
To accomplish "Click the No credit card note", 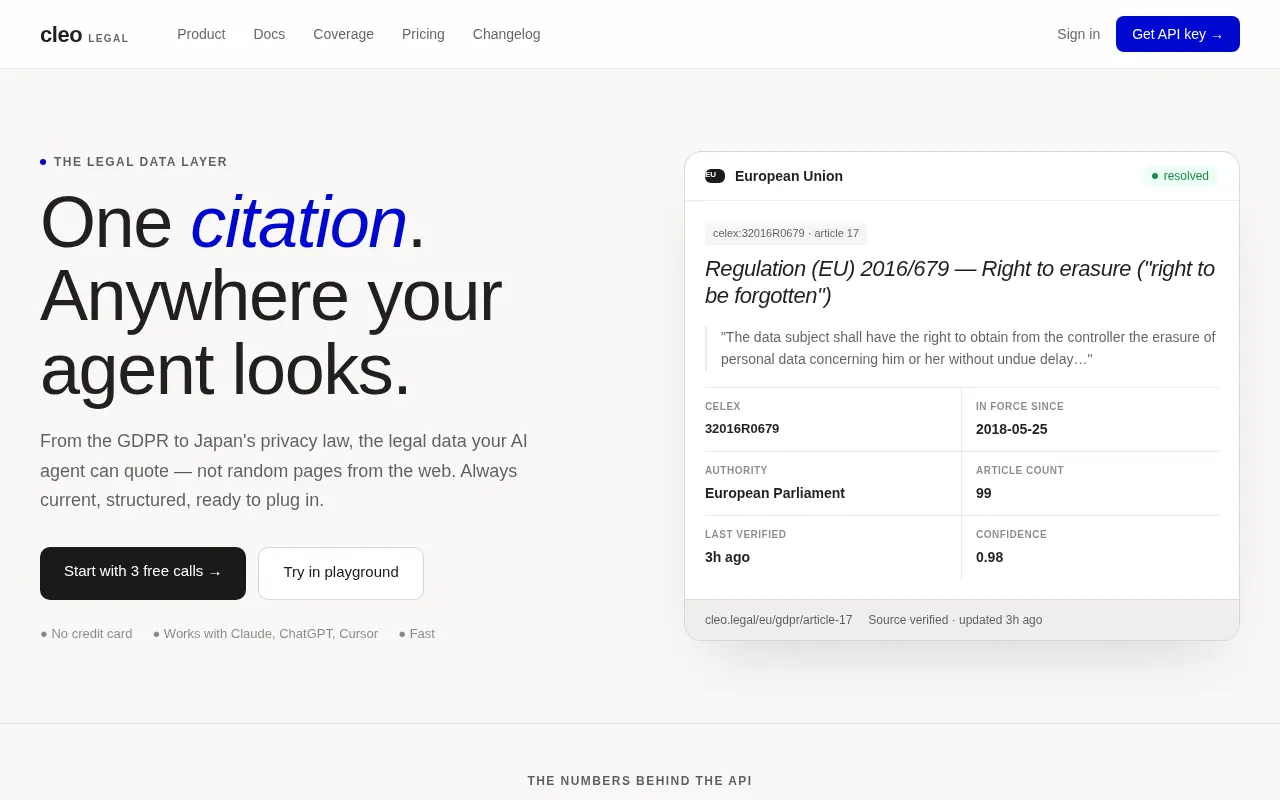I will 86,633.
